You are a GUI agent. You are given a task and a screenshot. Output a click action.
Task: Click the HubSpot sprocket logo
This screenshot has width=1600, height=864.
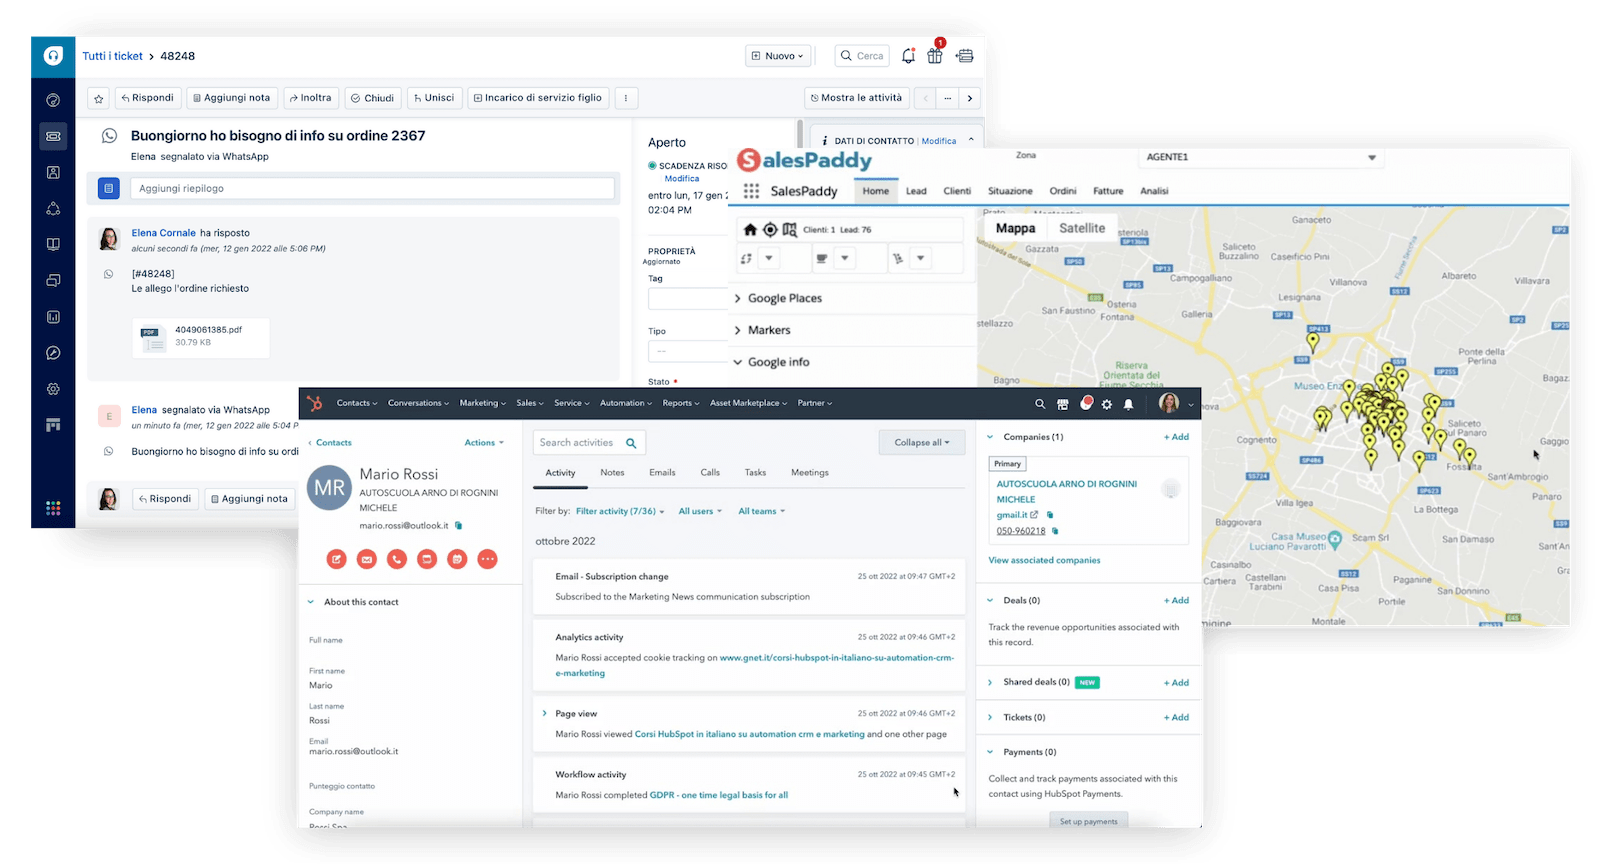(315, 403)
